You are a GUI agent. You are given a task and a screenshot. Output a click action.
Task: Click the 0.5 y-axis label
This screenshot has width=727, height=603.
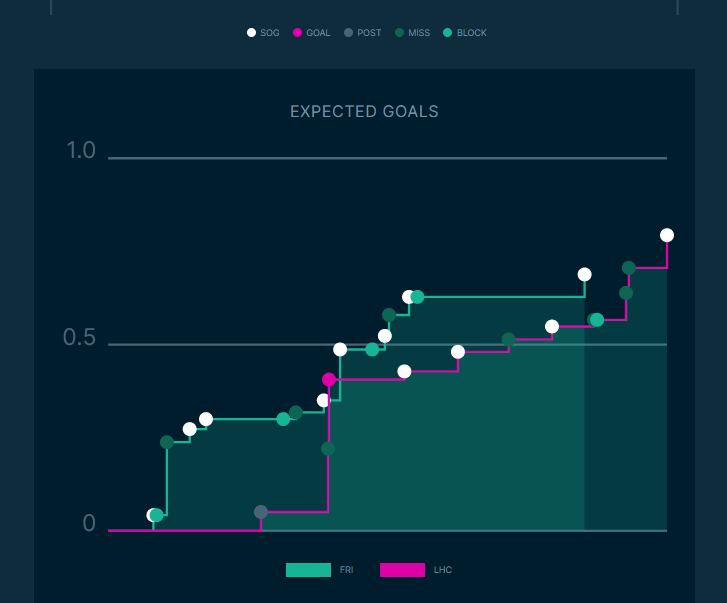79,338
